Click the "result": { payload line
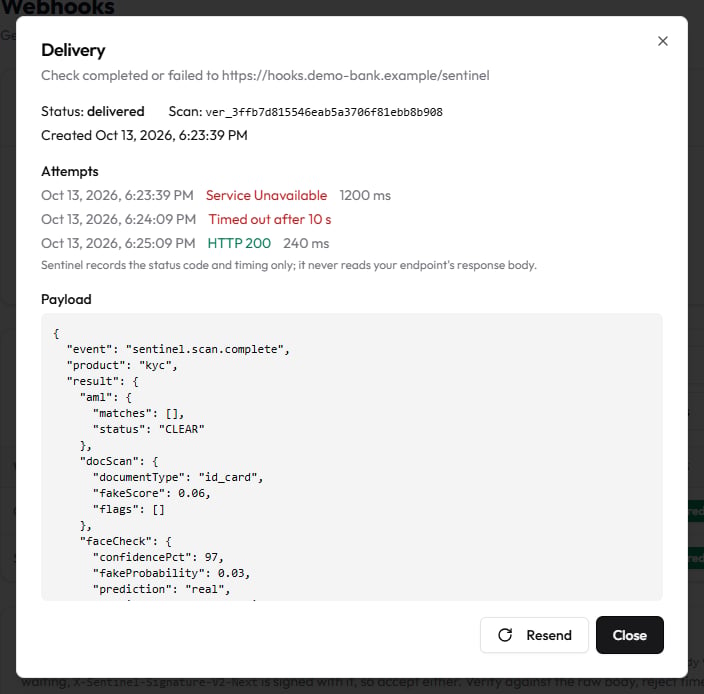Viewport: 704px width, 694px height. (x=102, y=382)
